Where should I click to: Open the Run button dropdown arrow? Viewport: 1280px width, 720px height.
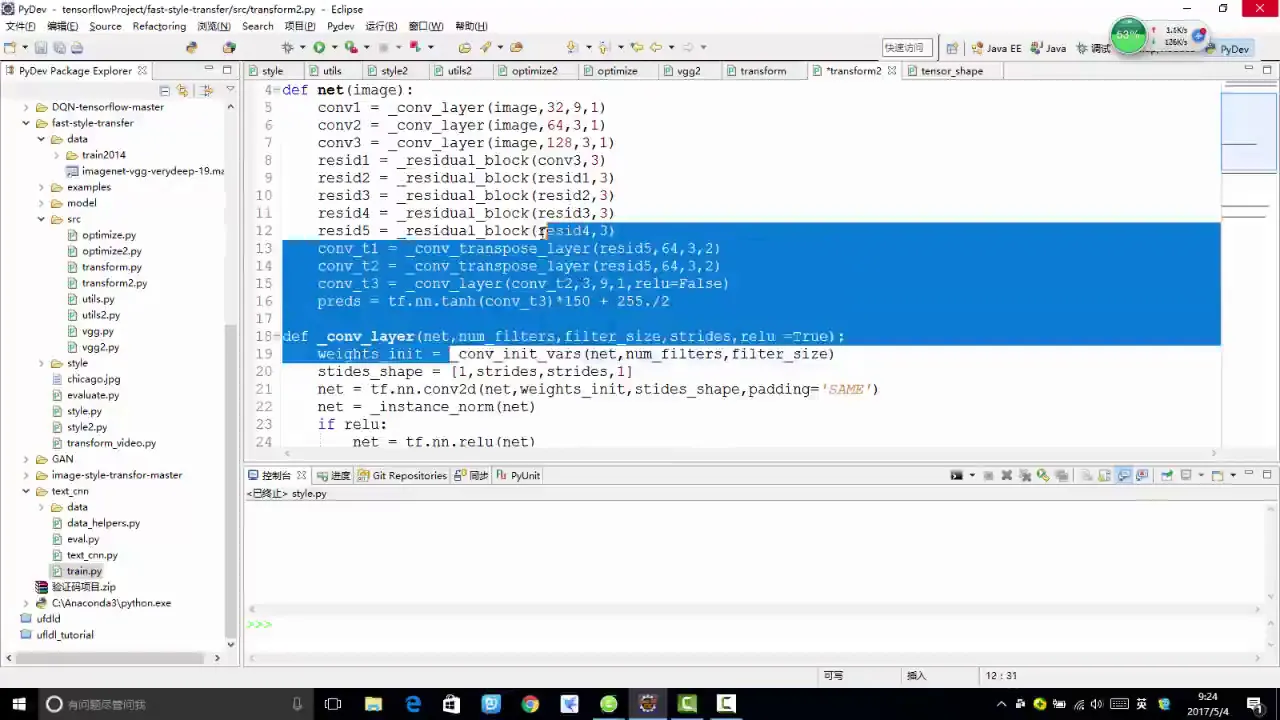coord(334,47)
